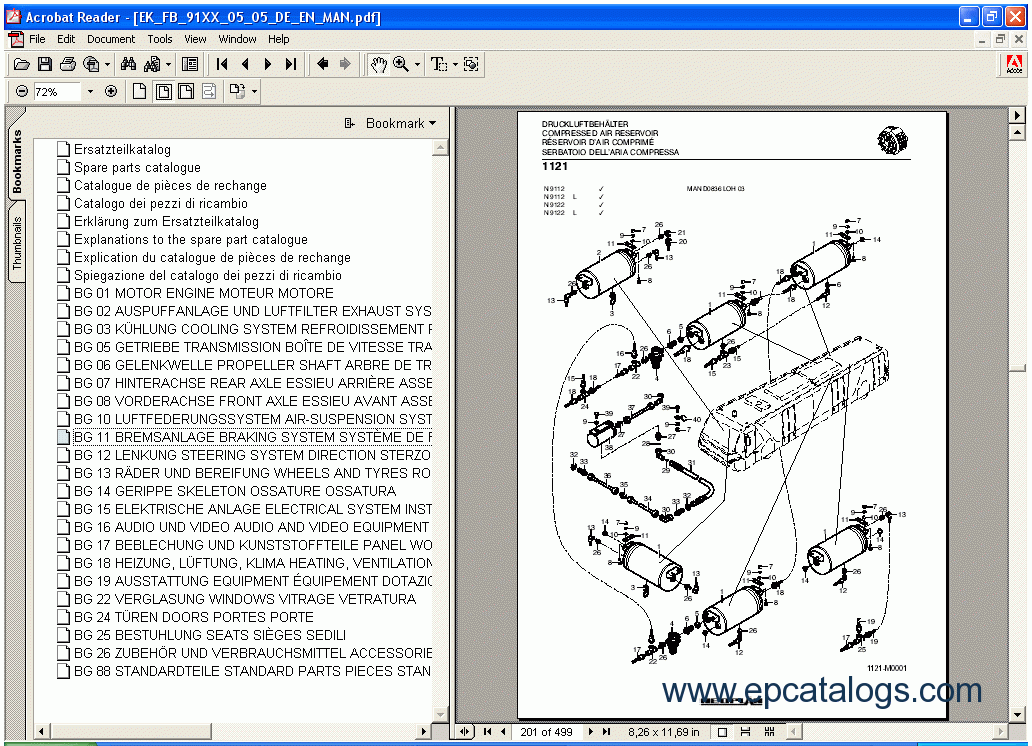The height and width of the screenshot is (746, 1032).
Task: Select the Zoom In magnifier tool
Action: 400,64
